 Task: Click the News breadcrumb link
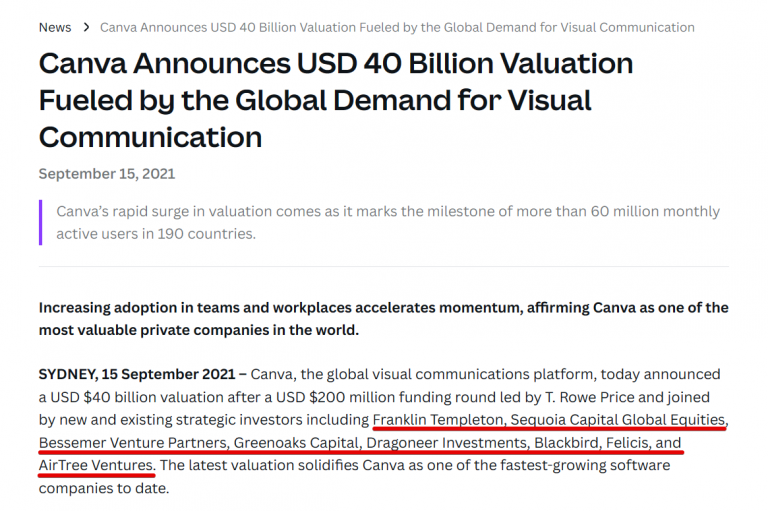pyautogui.click(x=55, y=27)
